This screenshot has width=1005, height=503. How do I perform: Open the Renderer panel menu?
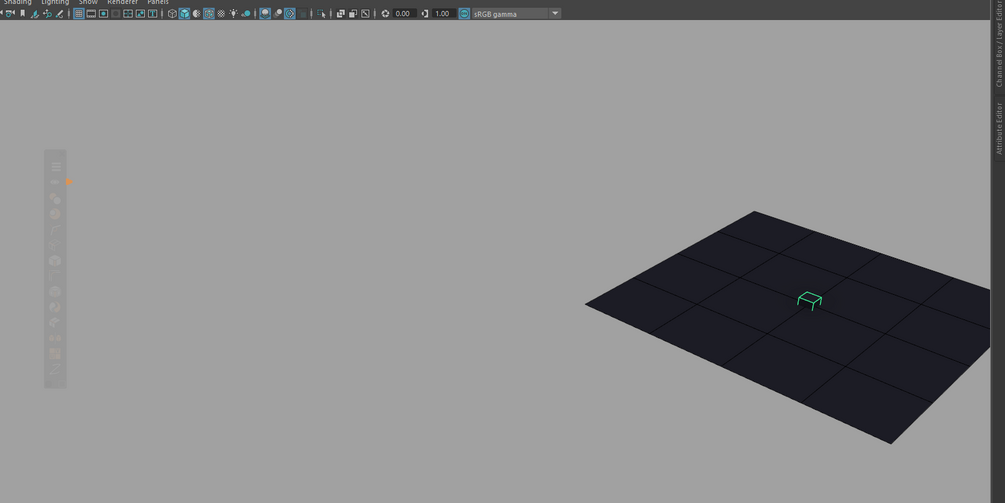122,3
